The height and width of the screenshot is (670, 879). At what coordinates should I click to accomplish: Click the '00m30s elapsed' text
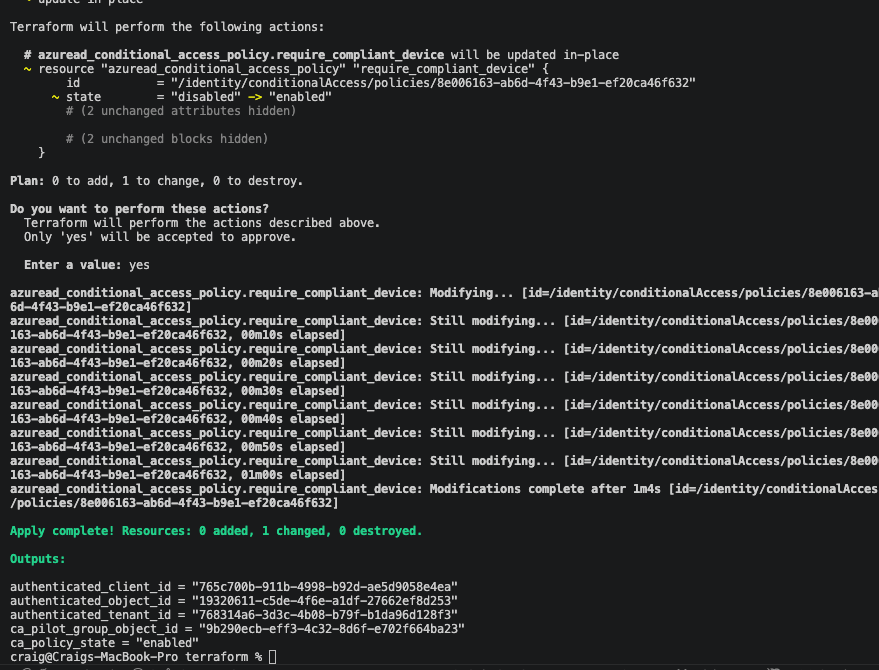coord(290,391)
